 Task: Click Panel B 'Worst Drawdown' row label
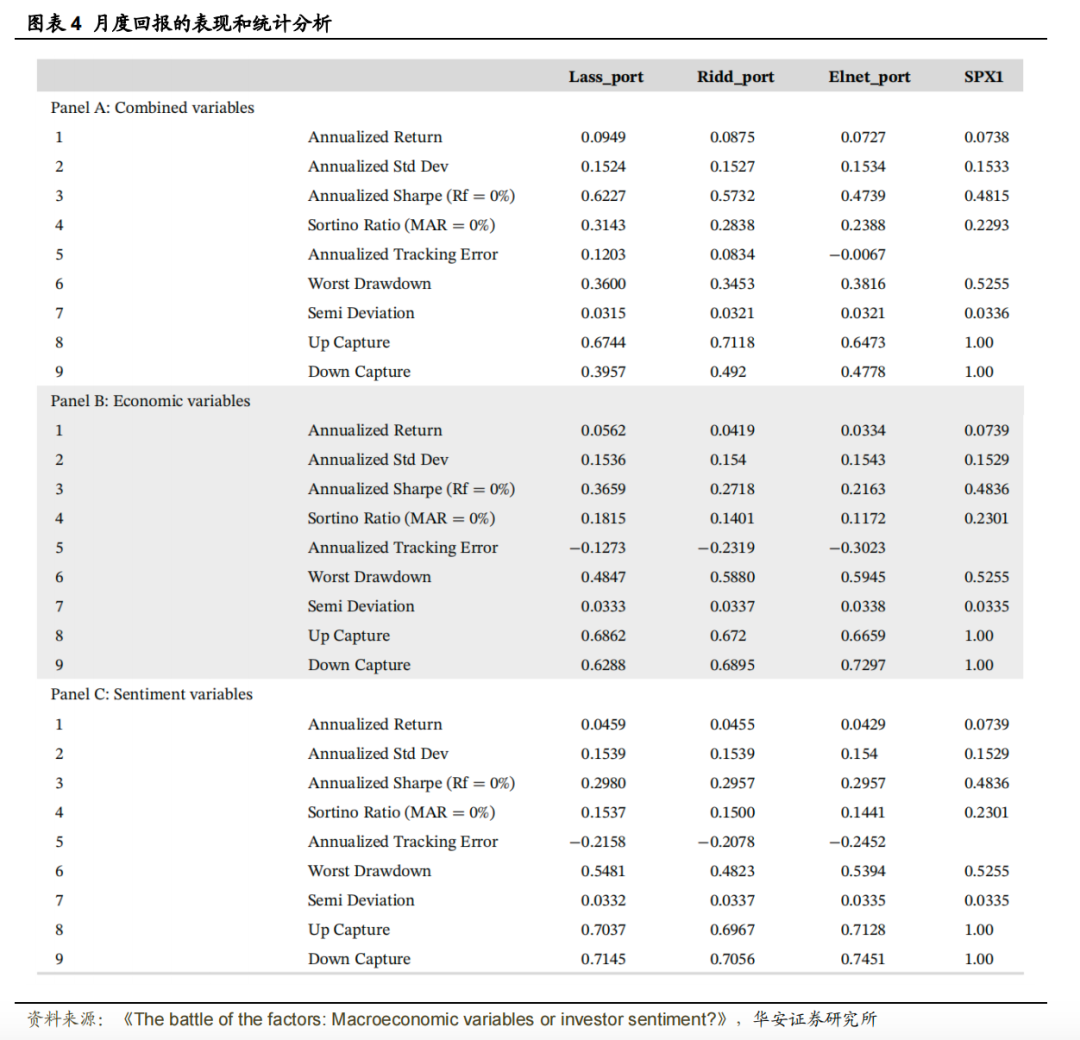coord(369,577)
